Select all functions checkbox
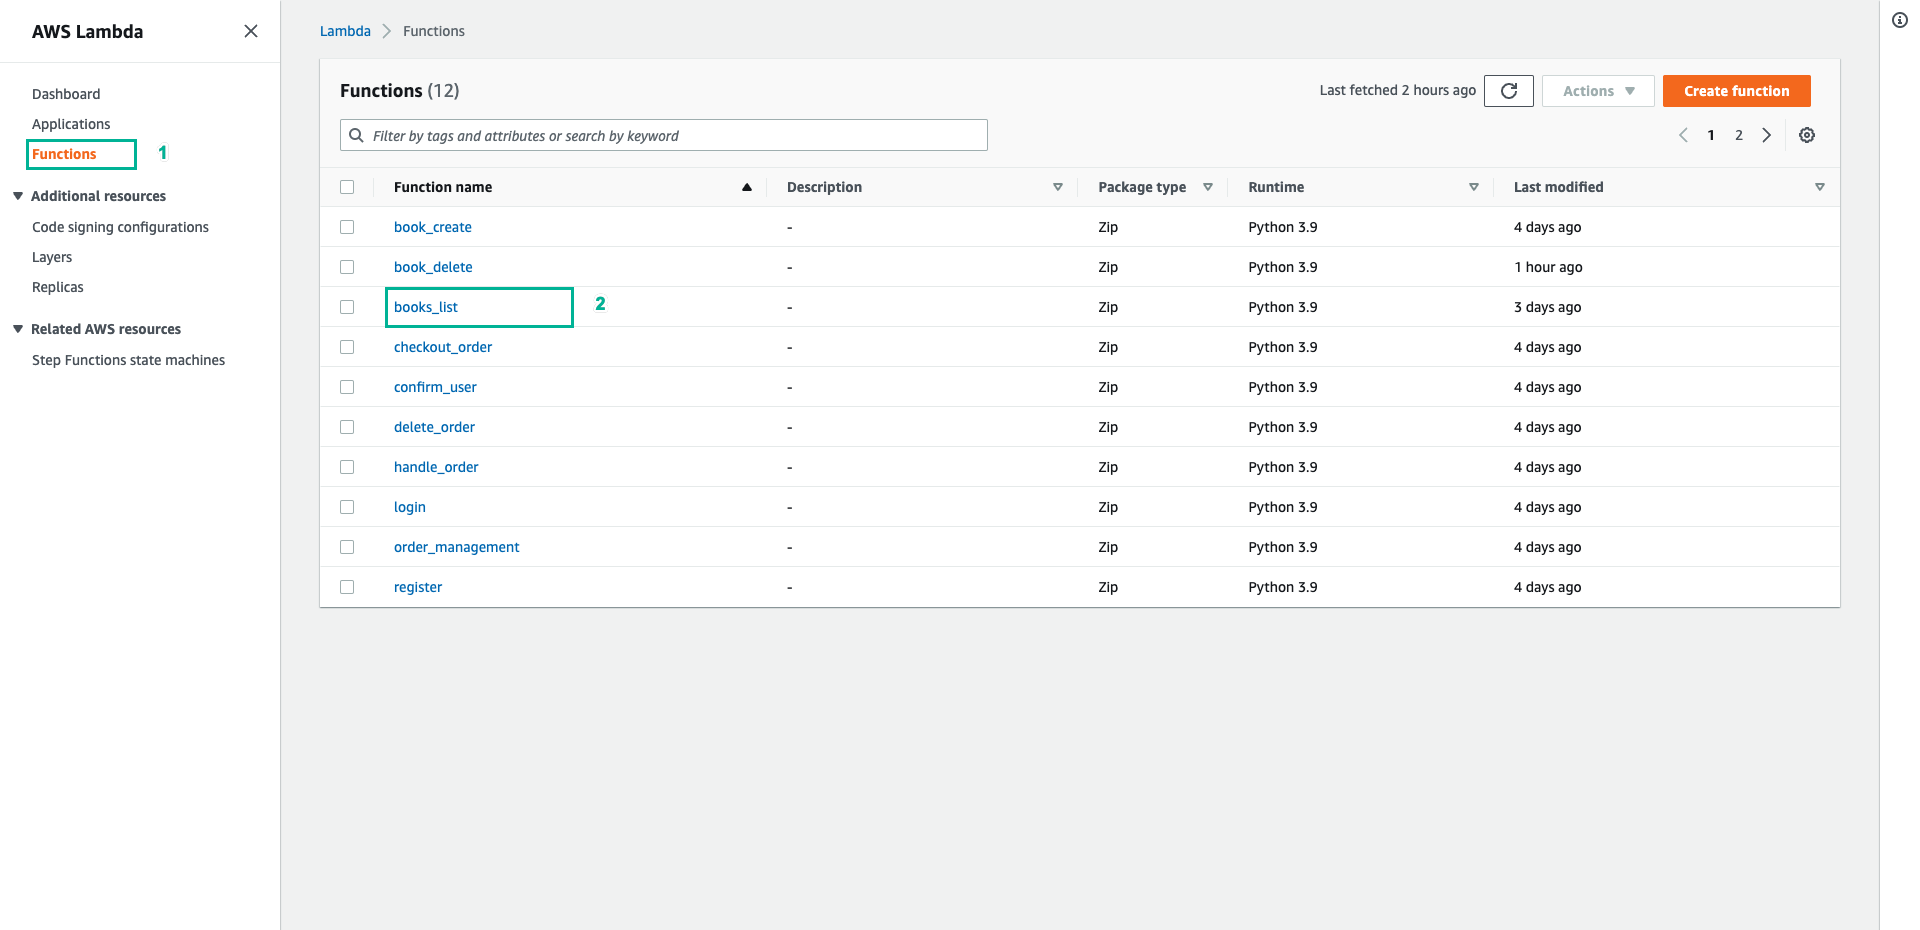This screenshot has height=930, width=1920. click(x=347, y=187)
